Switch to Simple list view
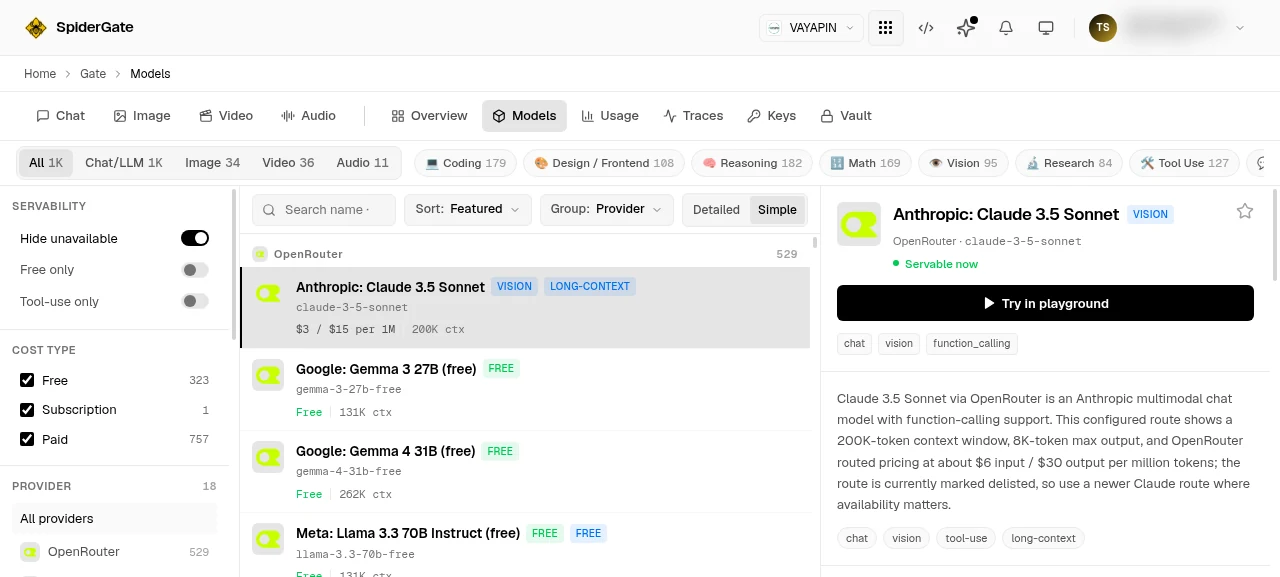The image size is (1280, 577). tap(777, 210)
